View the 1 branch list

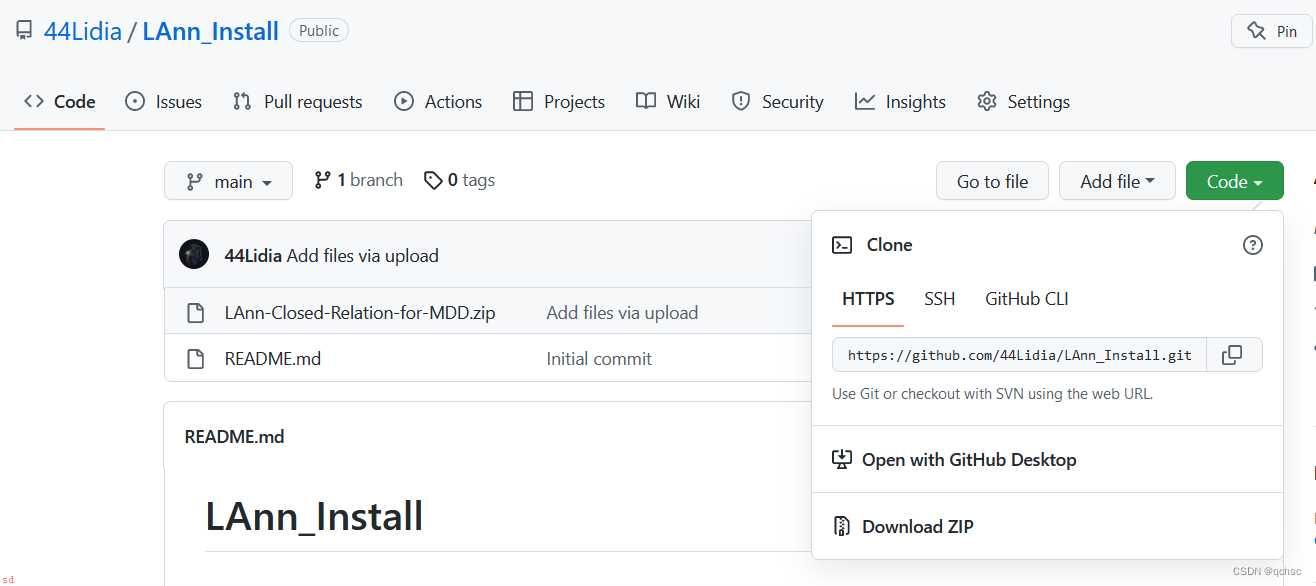coord(358,180)
